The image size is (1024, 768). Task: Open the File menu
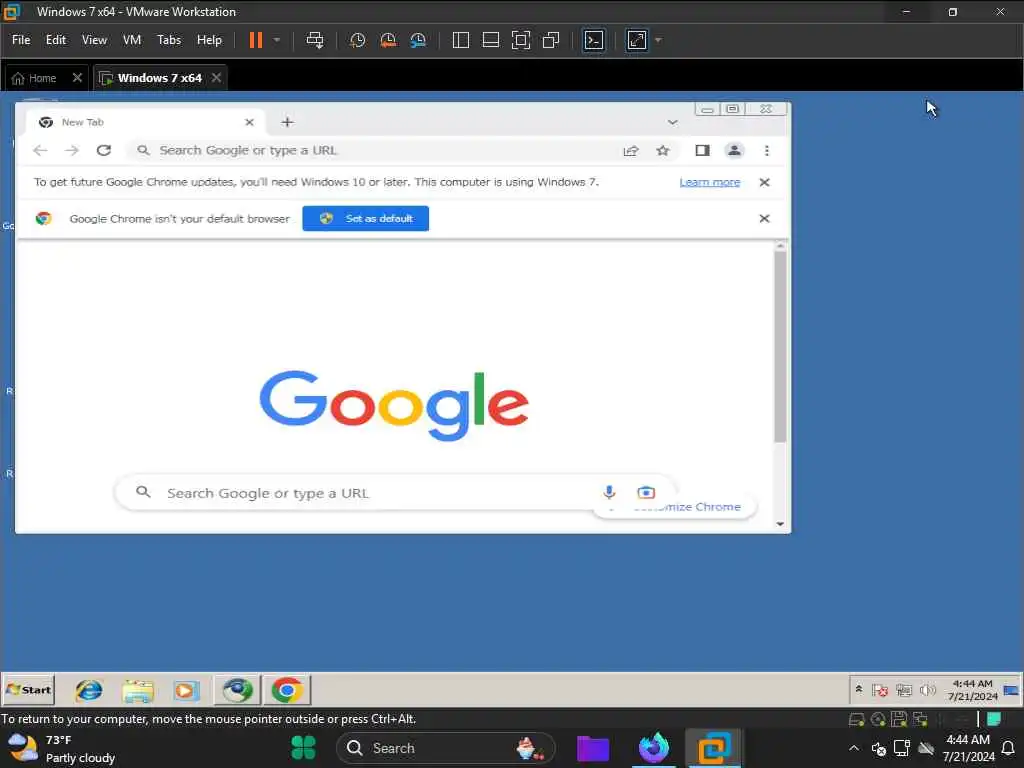pyautogui.click(x=21, y=40)
